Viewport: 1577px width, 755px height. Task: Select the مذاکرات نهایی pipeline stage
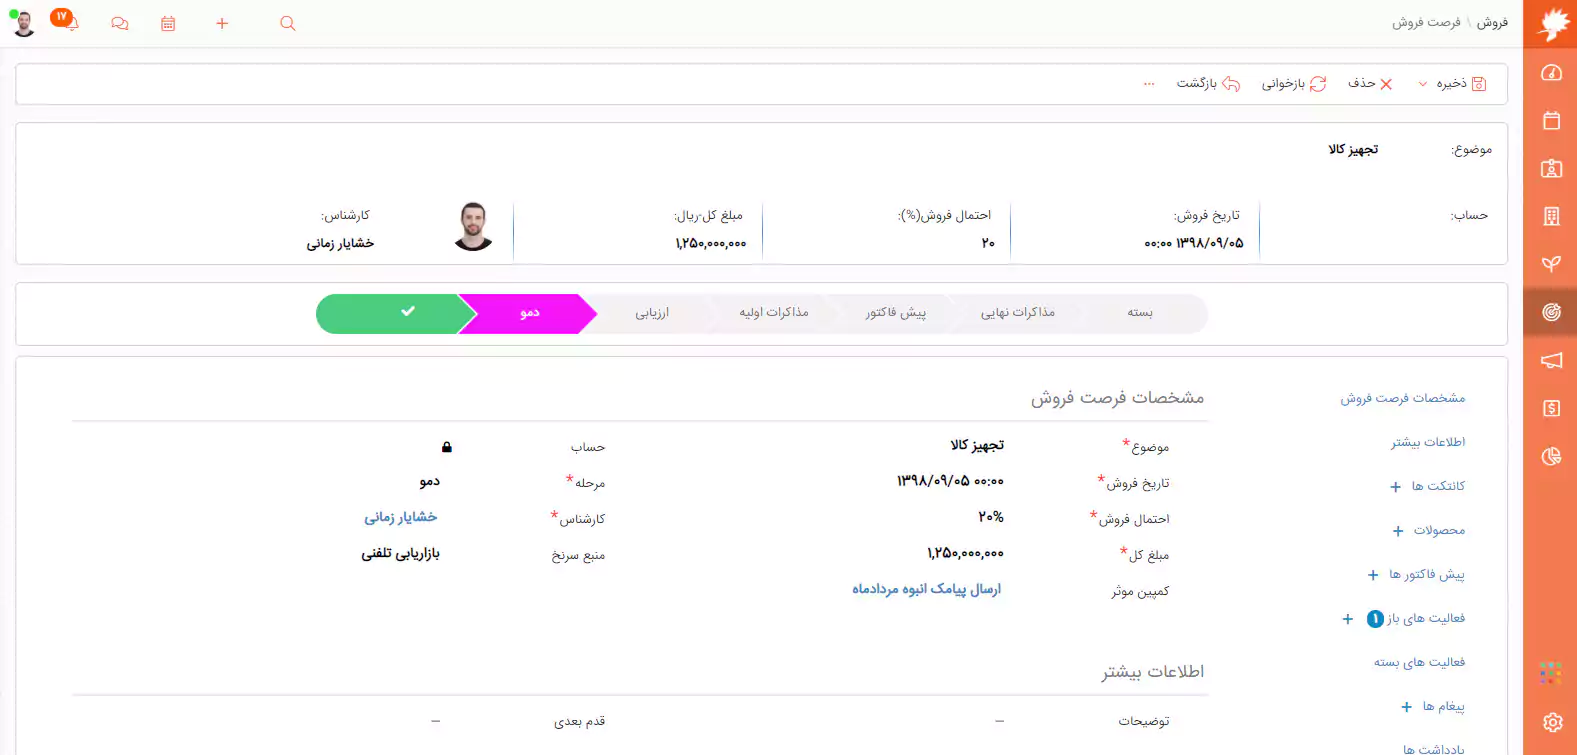[x=1017, y=313]
